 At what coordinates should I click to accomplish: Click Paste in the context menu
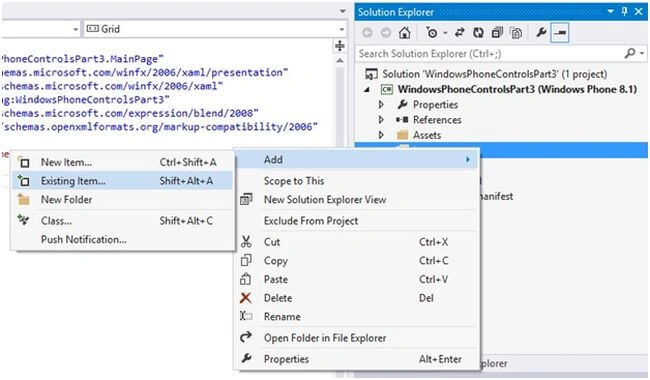coord(357,279)
